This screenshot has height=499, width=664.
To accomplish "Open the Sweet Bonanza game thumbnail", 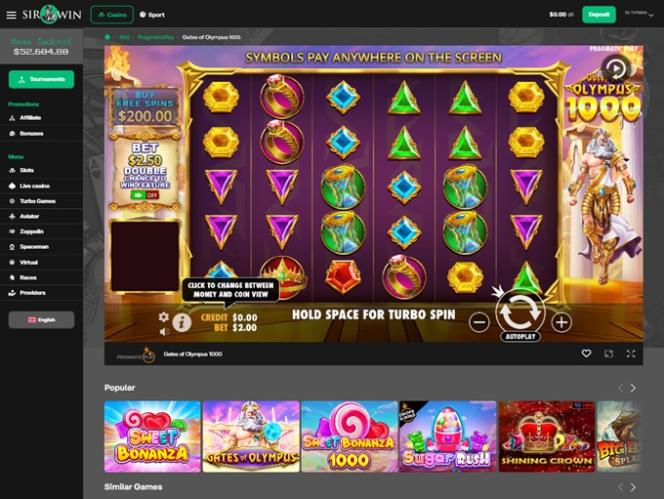I will [x=152, y=436].
